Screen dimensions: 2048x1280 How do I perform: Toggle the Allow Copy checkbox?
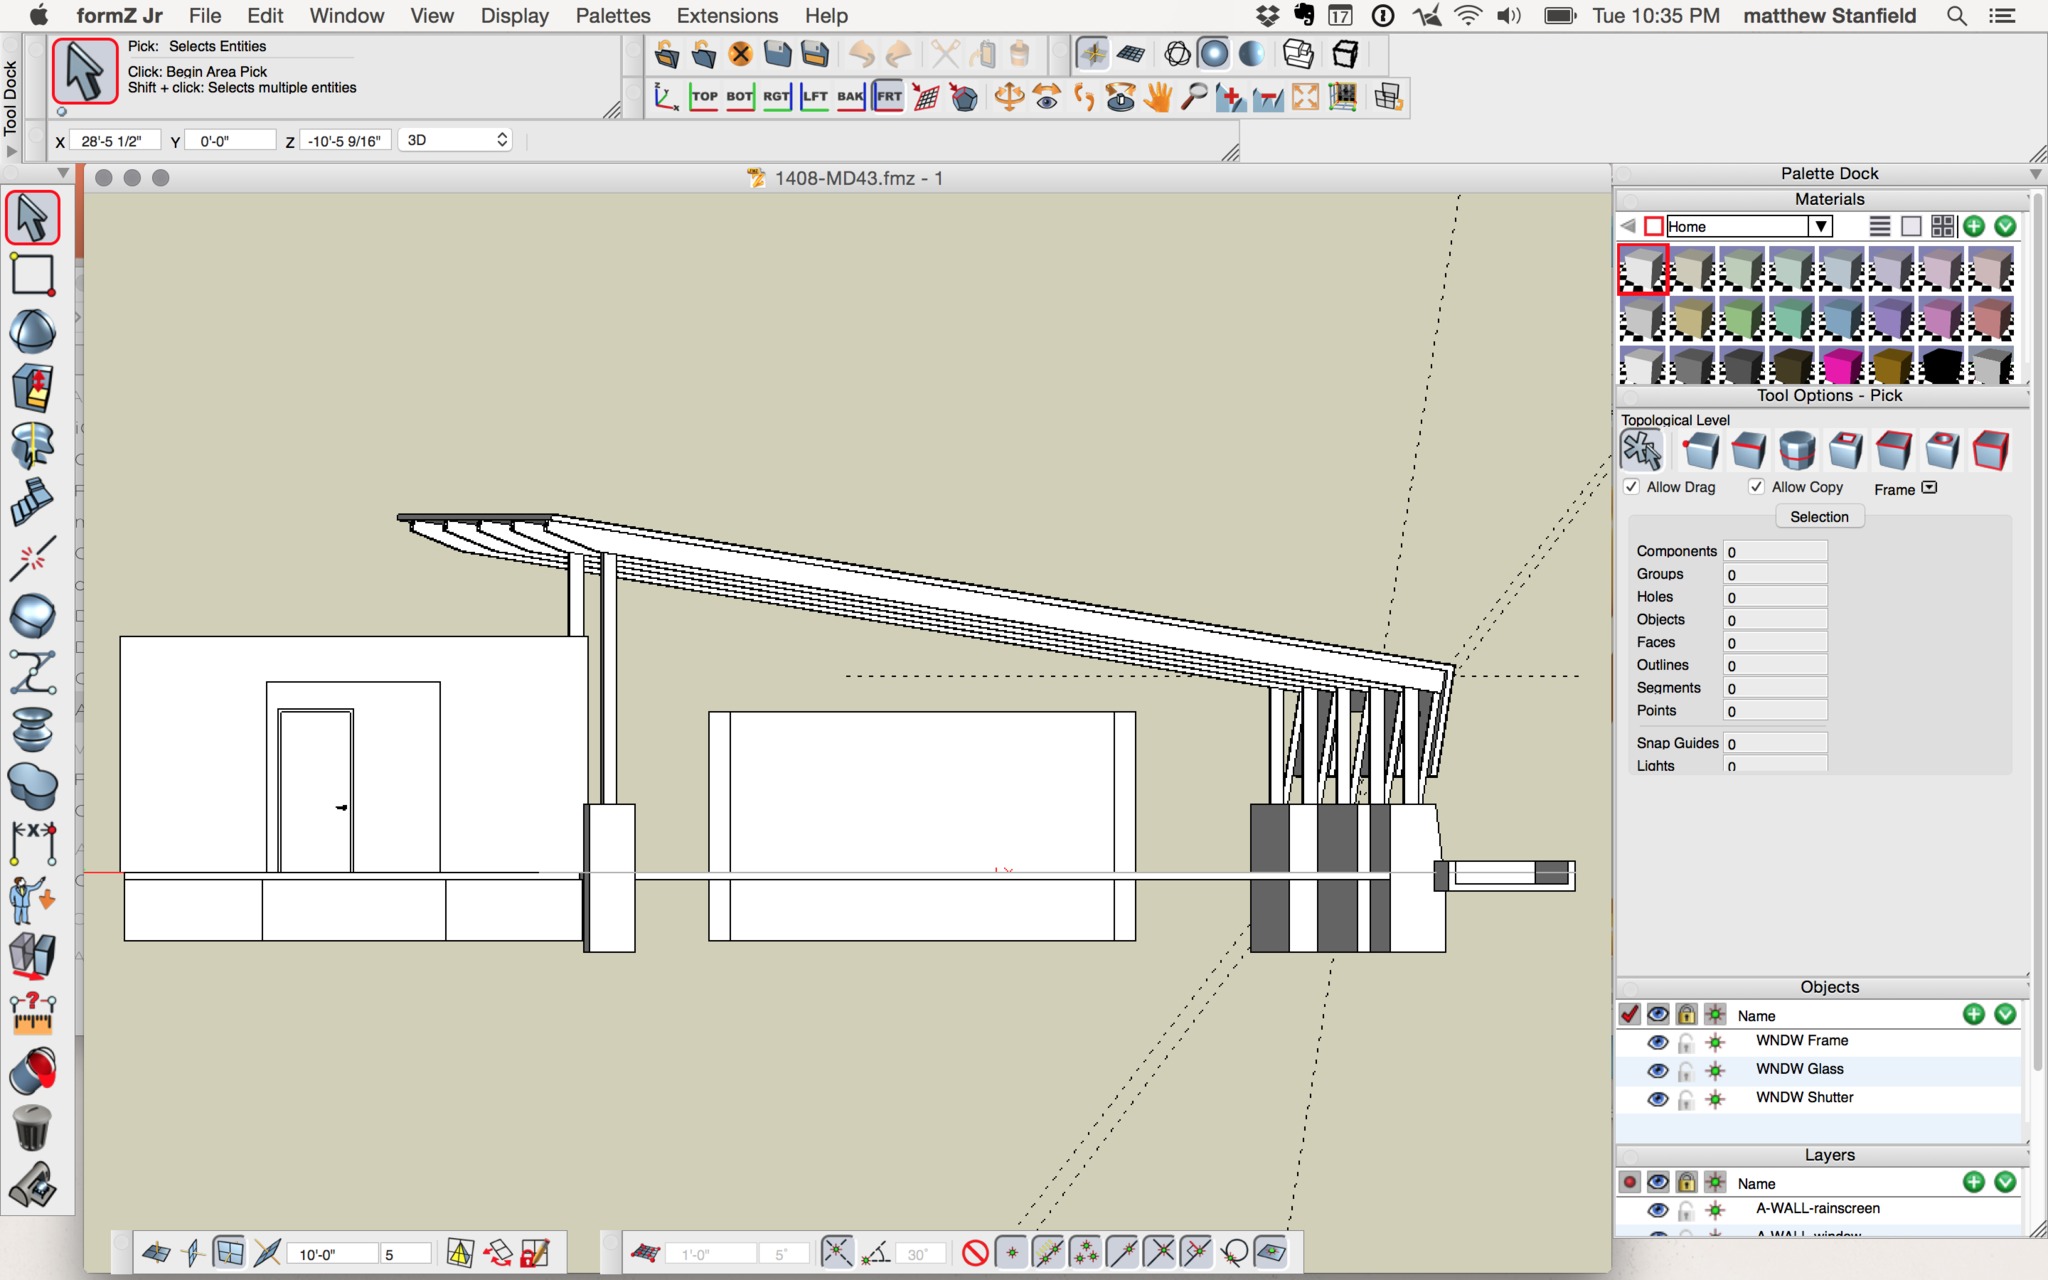[x=1756, y=487]
